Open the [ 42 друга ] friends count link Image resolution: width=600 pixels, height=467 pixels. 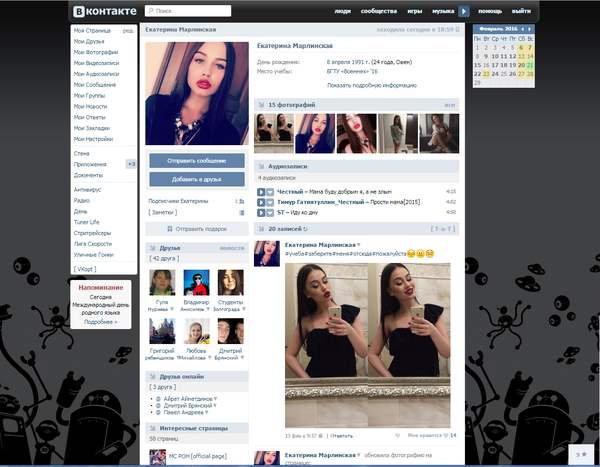tap(164, 258)
